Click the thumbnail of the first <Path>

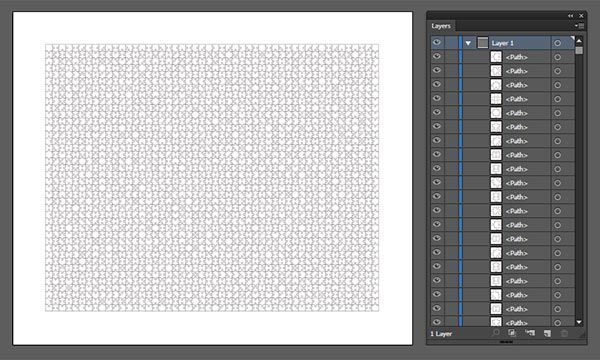(496, 57)
